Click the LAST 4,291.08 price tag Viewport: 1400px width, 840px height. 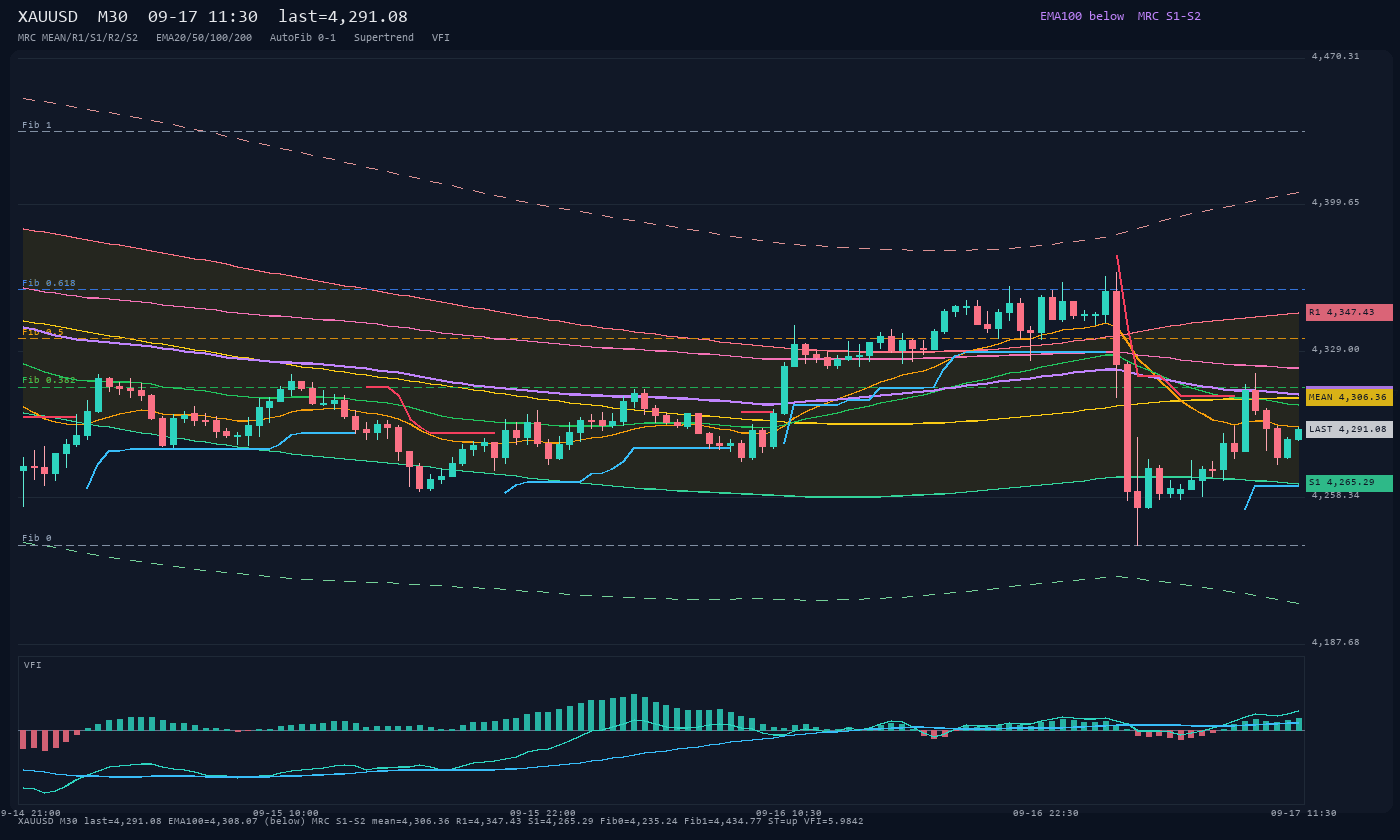(1349, 429)
